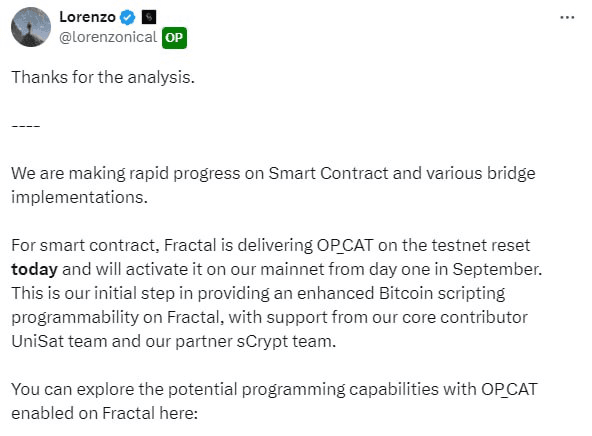The height and width of the screenshot is (436, 592).
Task: Click "You can explore the potential" sentence start
Action: (125, 389)
